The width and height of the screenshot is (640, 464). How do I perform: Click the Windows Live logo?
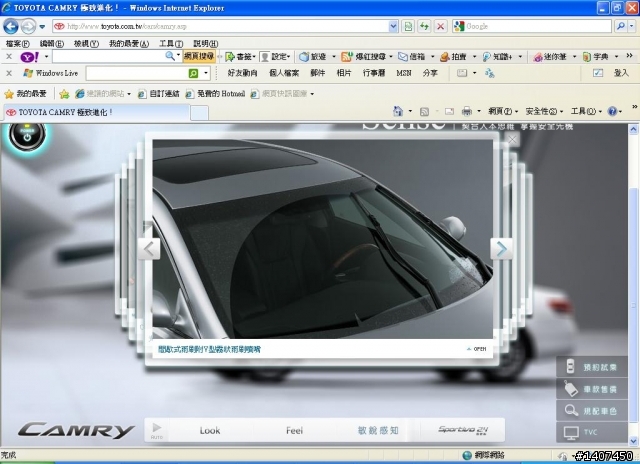(28, 73)
